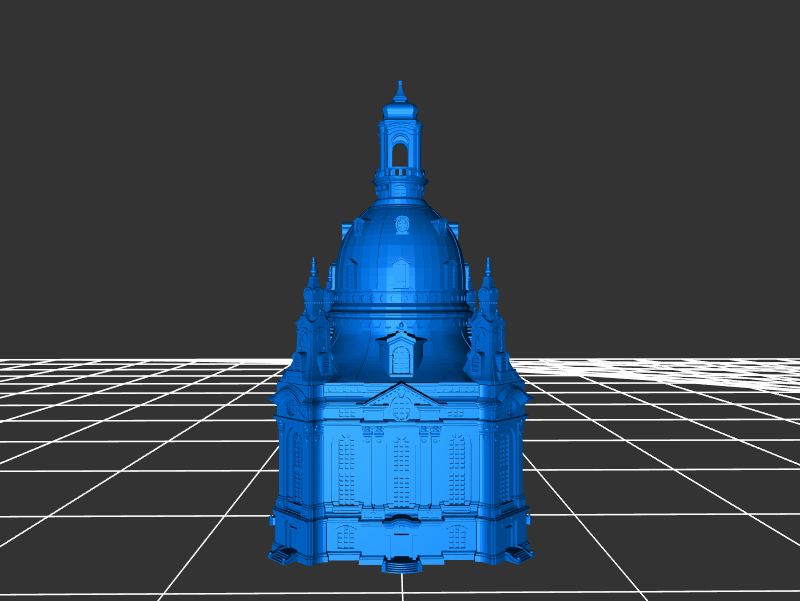This screenshot has width=800, height=601.
Task: Click the right corner staircase of the model
Action: coord(519,553)
